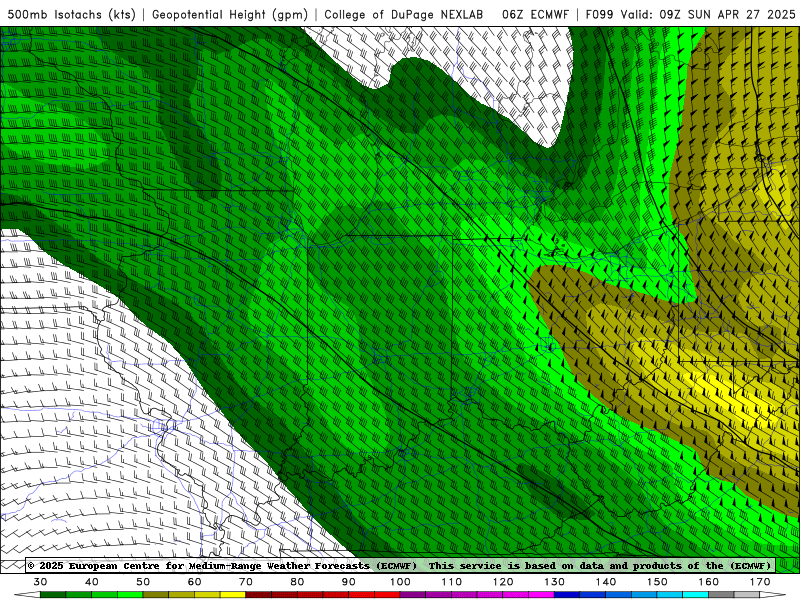The image size is (800, 600).
Task: Click the darkest green swatch at 30 kts
Action: point(53,594)
